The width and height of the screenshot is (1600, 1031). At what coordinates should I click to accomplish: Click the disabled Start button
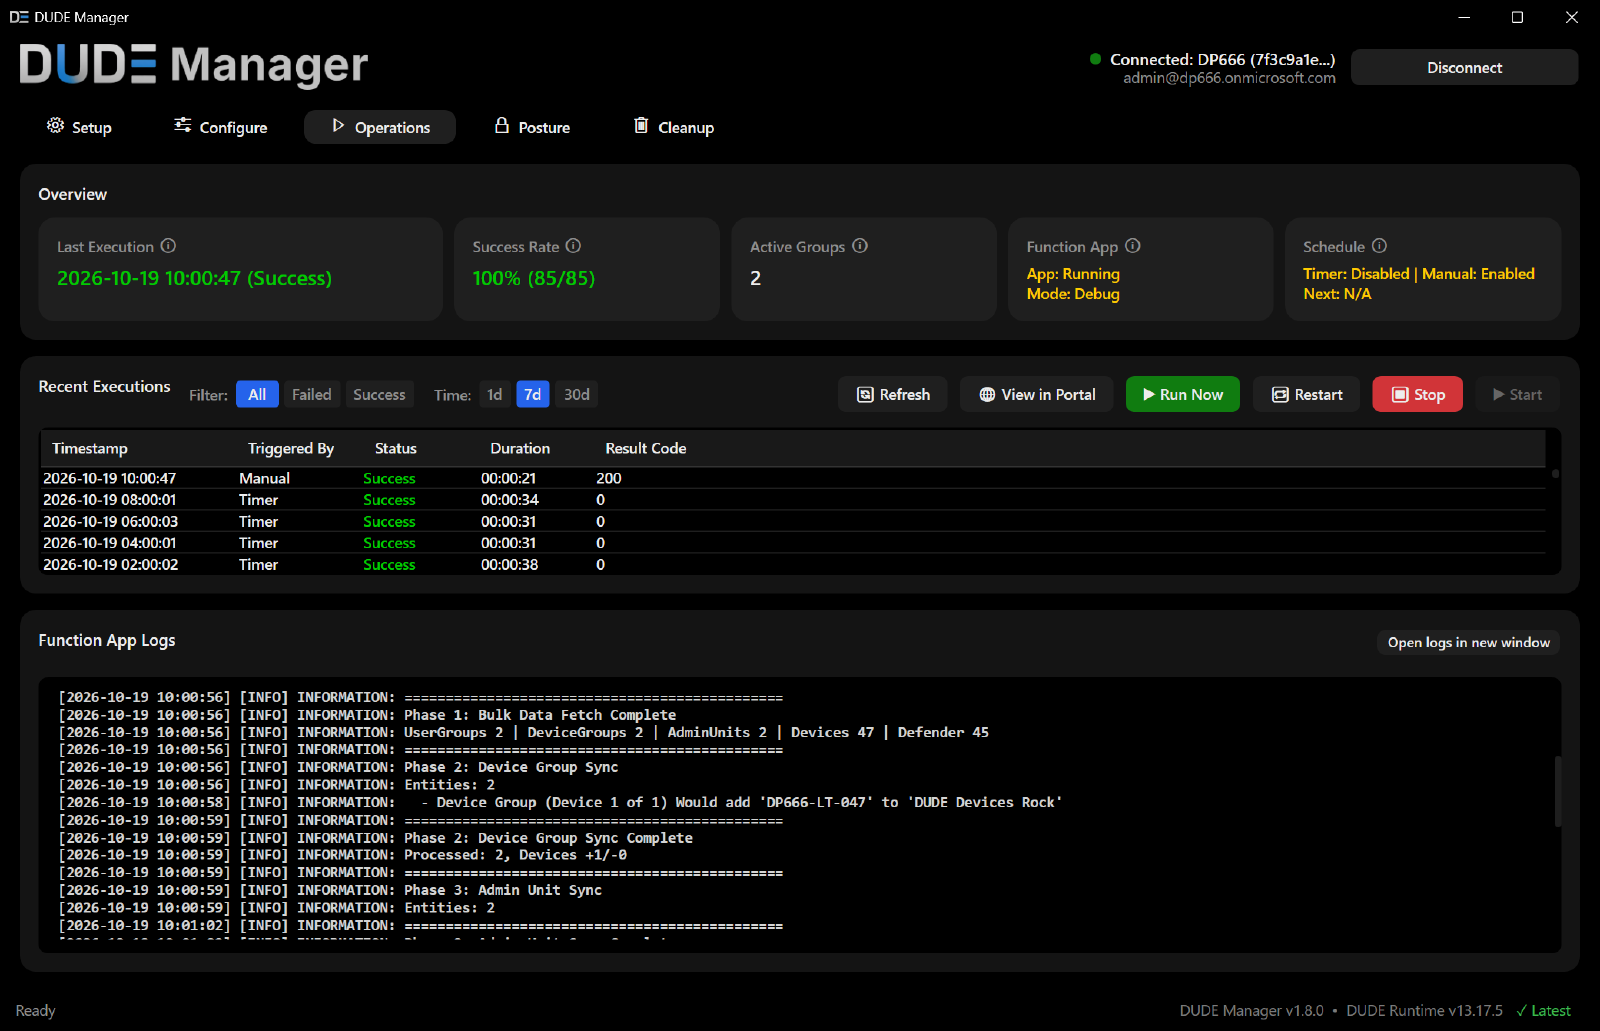(1517, 394)
